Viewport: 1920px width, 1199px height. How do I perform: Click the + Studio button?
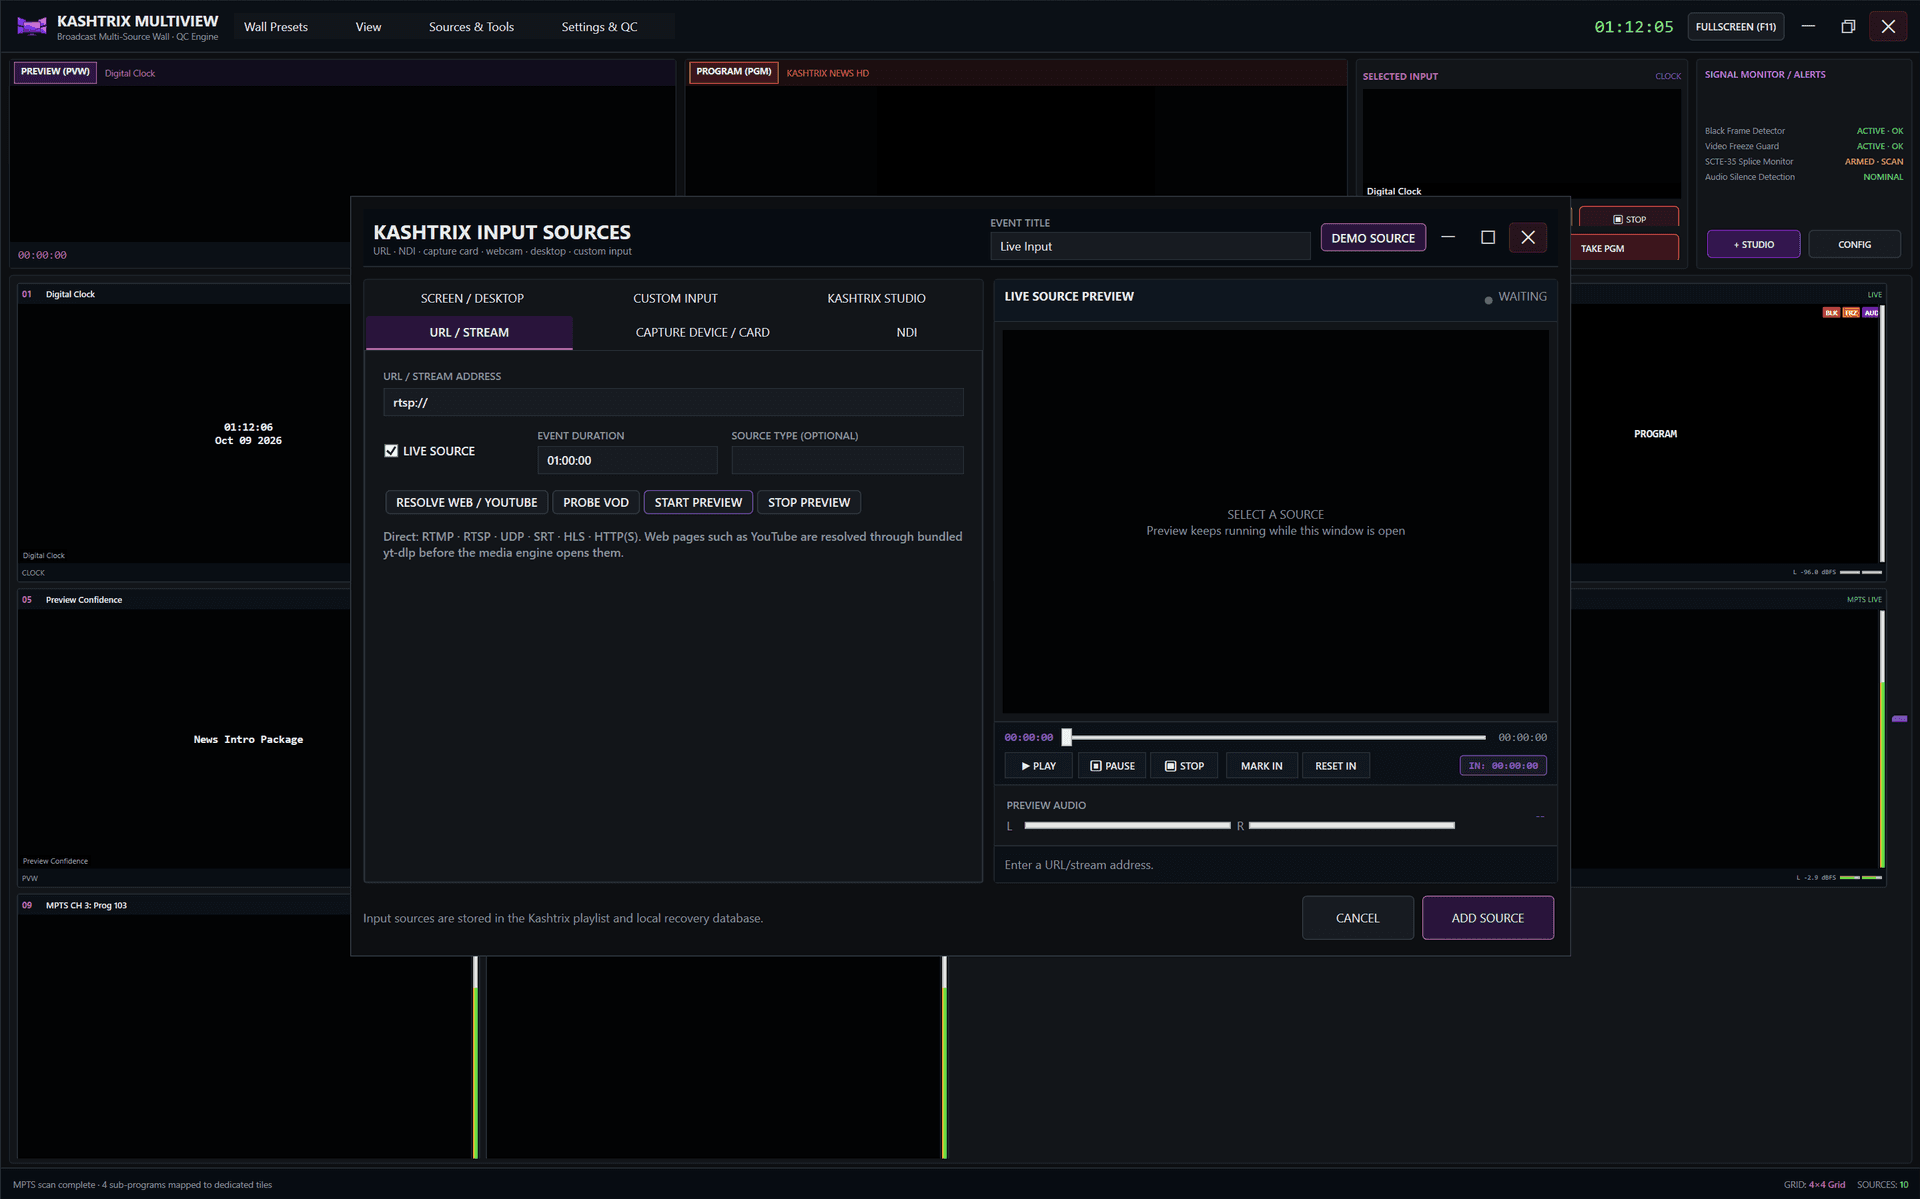[1753, 244]
